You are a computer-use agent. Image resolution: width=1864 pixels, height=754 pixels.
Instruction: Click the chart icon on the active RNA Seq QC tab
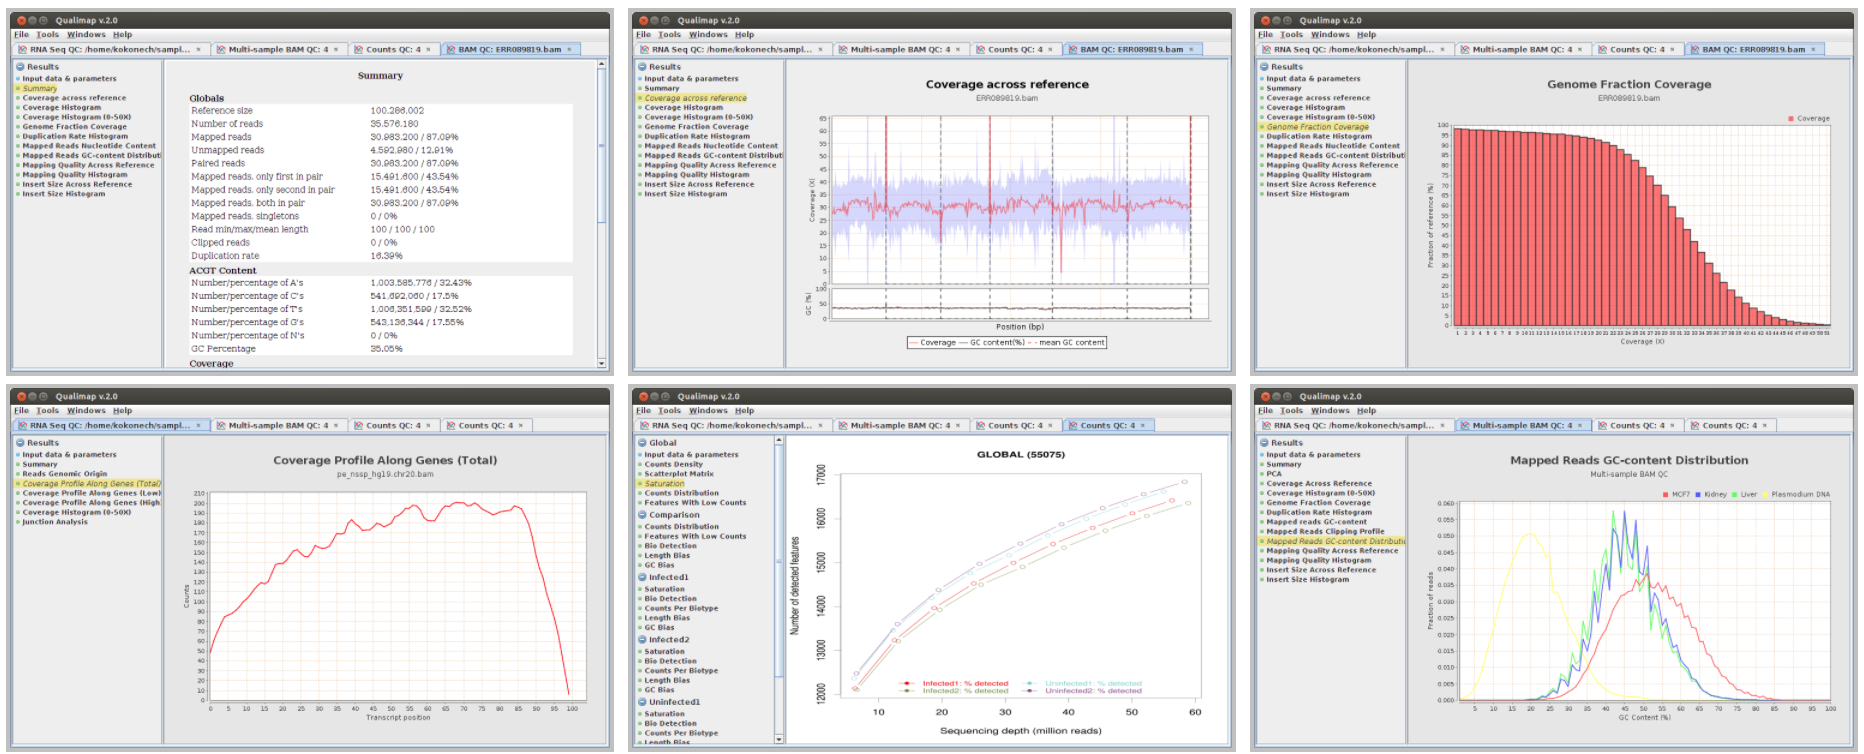point(22,425)
